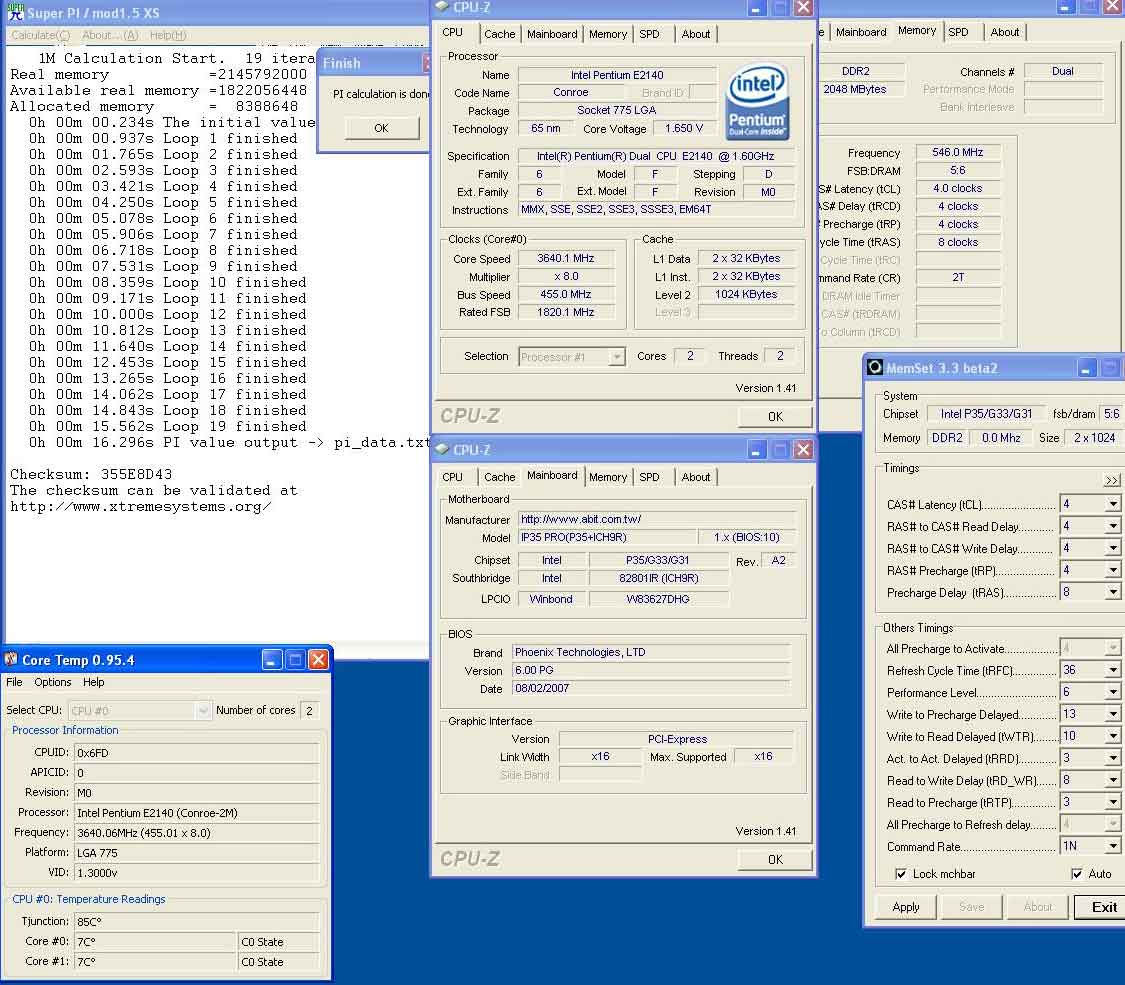Screen dimensions: 1125x985
Task: Click the Apply button in MemSet
Action: click(905, 907)
